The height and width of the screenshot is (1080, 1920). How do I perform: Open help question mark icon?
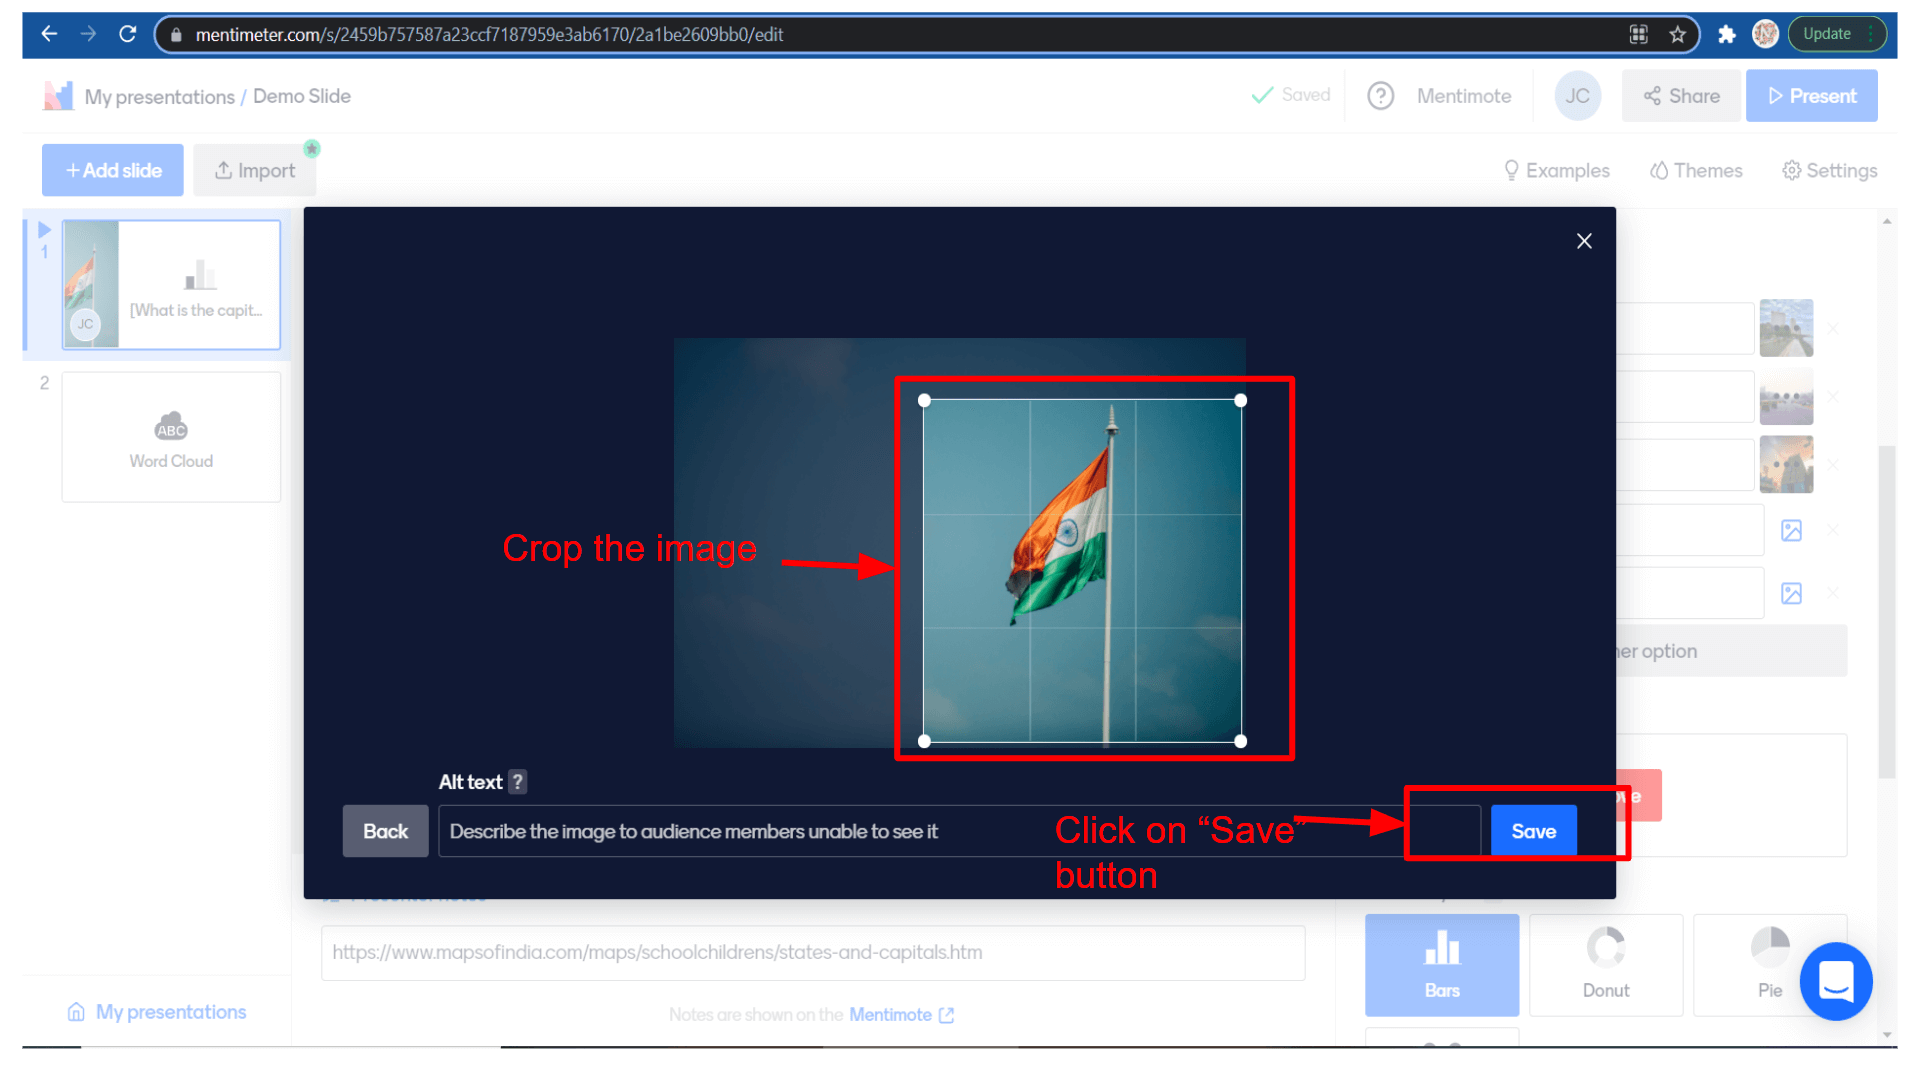1381,96
